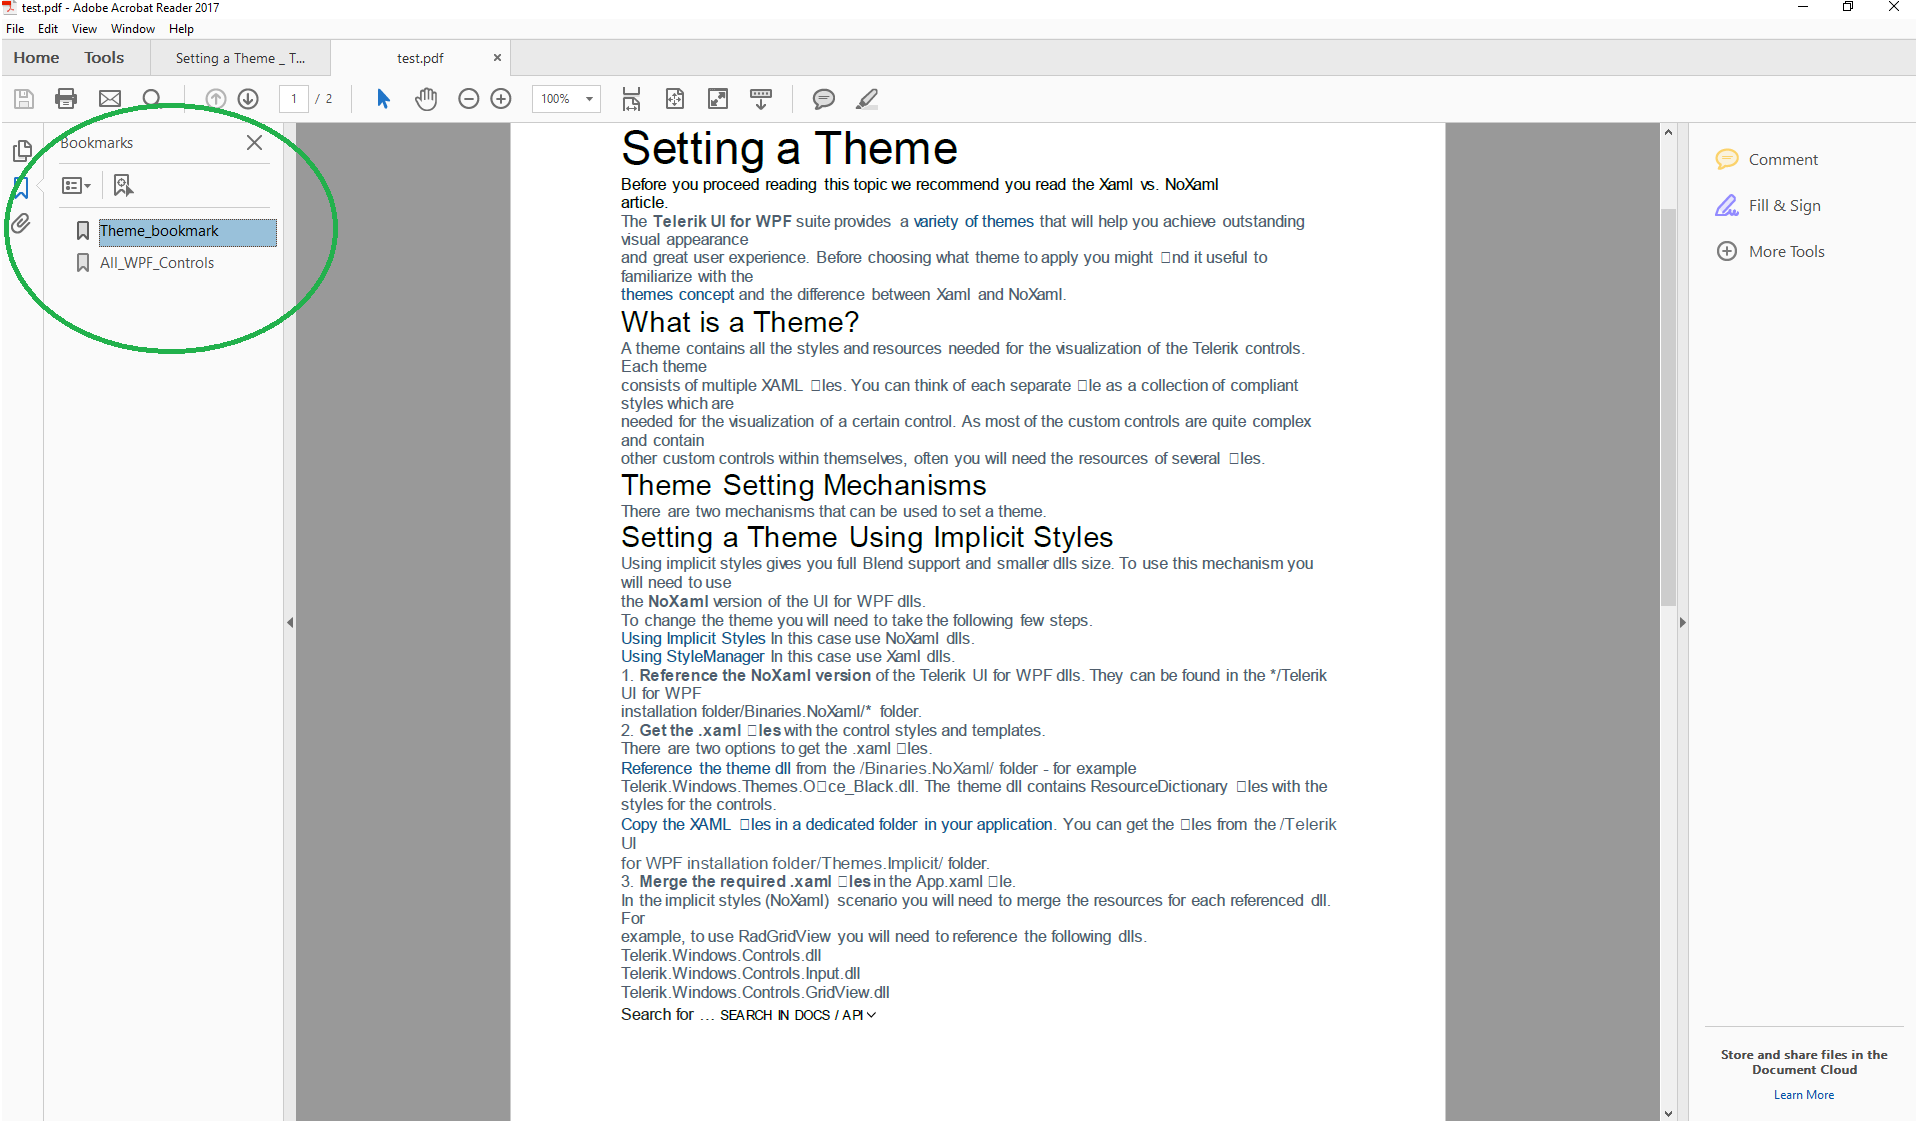Open the Attachments paperclip panel
The width and height of the screenshot is (1916, 1124).
tap(21, 223)
